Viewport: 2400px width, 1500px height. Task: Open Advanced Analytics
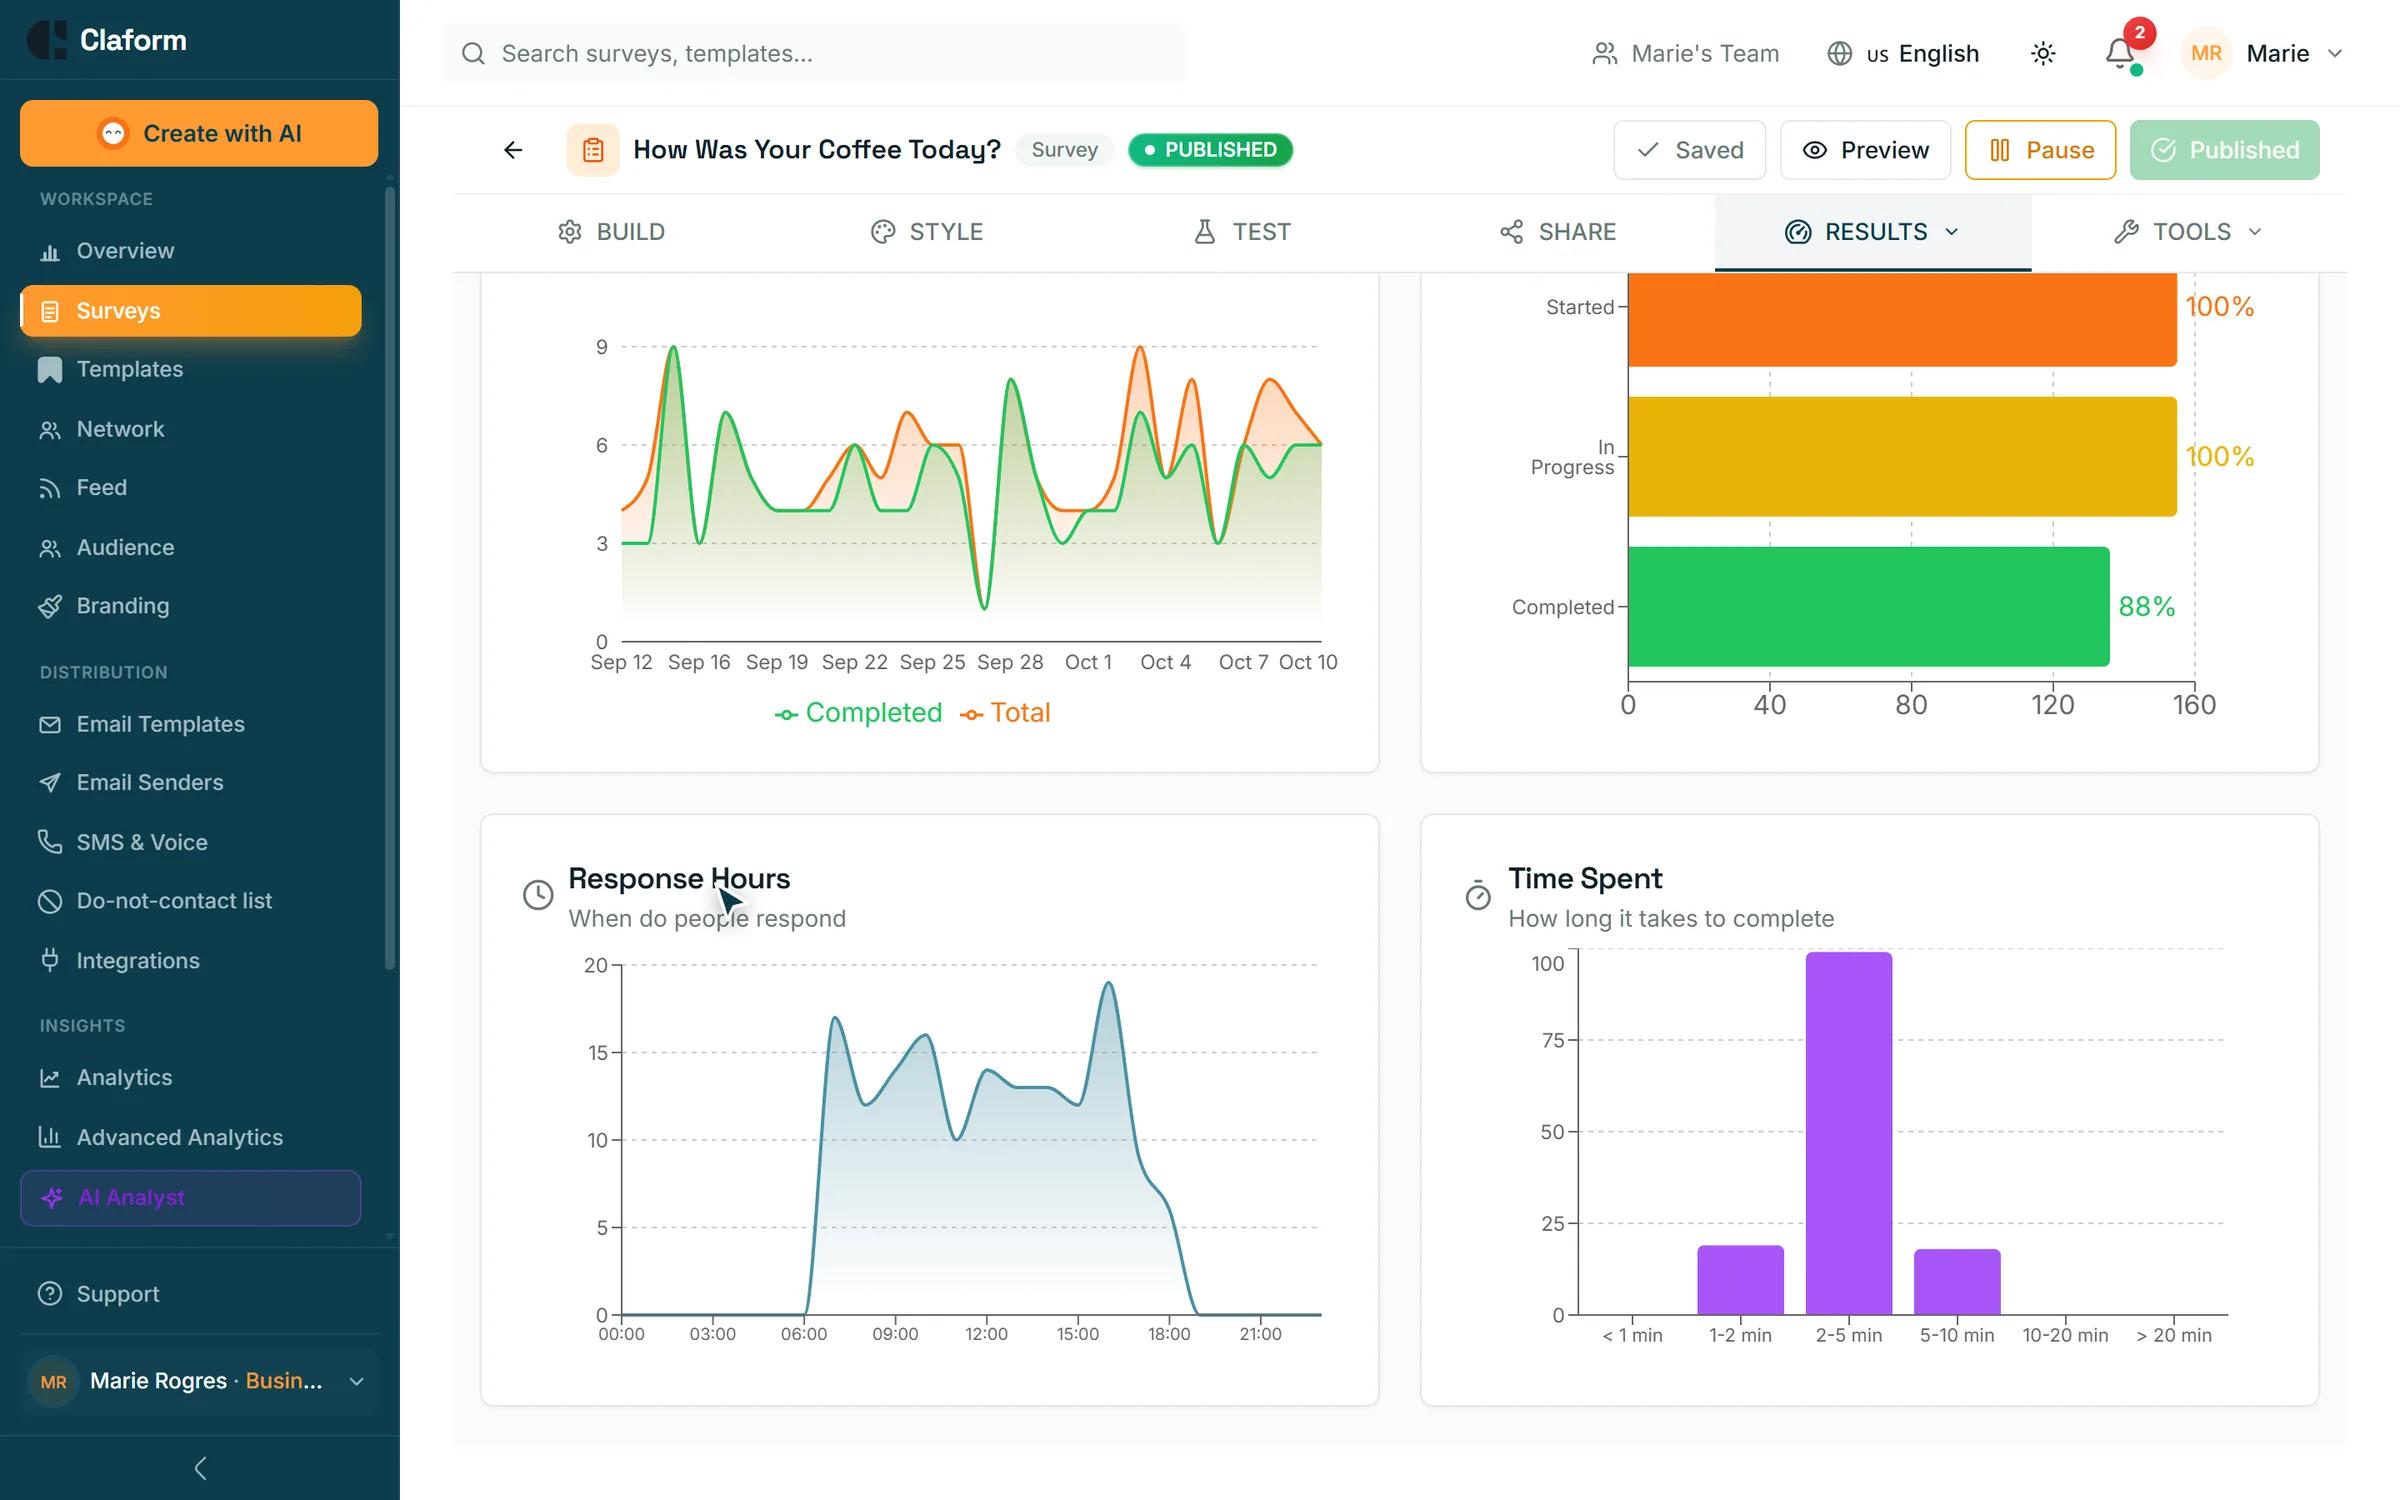pyautogui.click(x=190, y=1137)
